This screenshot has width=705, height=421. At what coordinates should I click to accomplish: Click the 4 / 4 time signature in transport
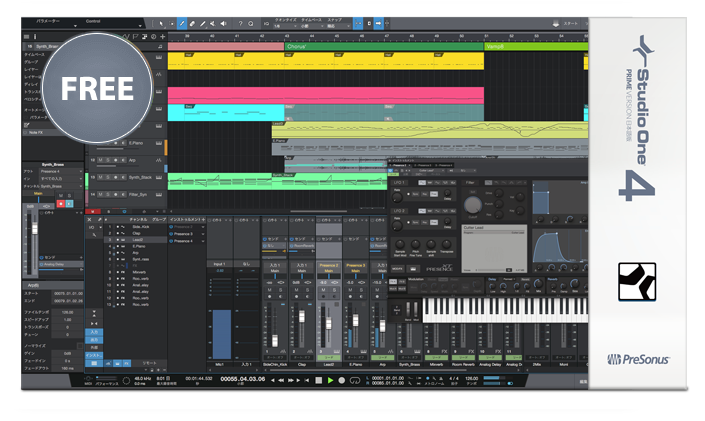click(x=454, y=378)
